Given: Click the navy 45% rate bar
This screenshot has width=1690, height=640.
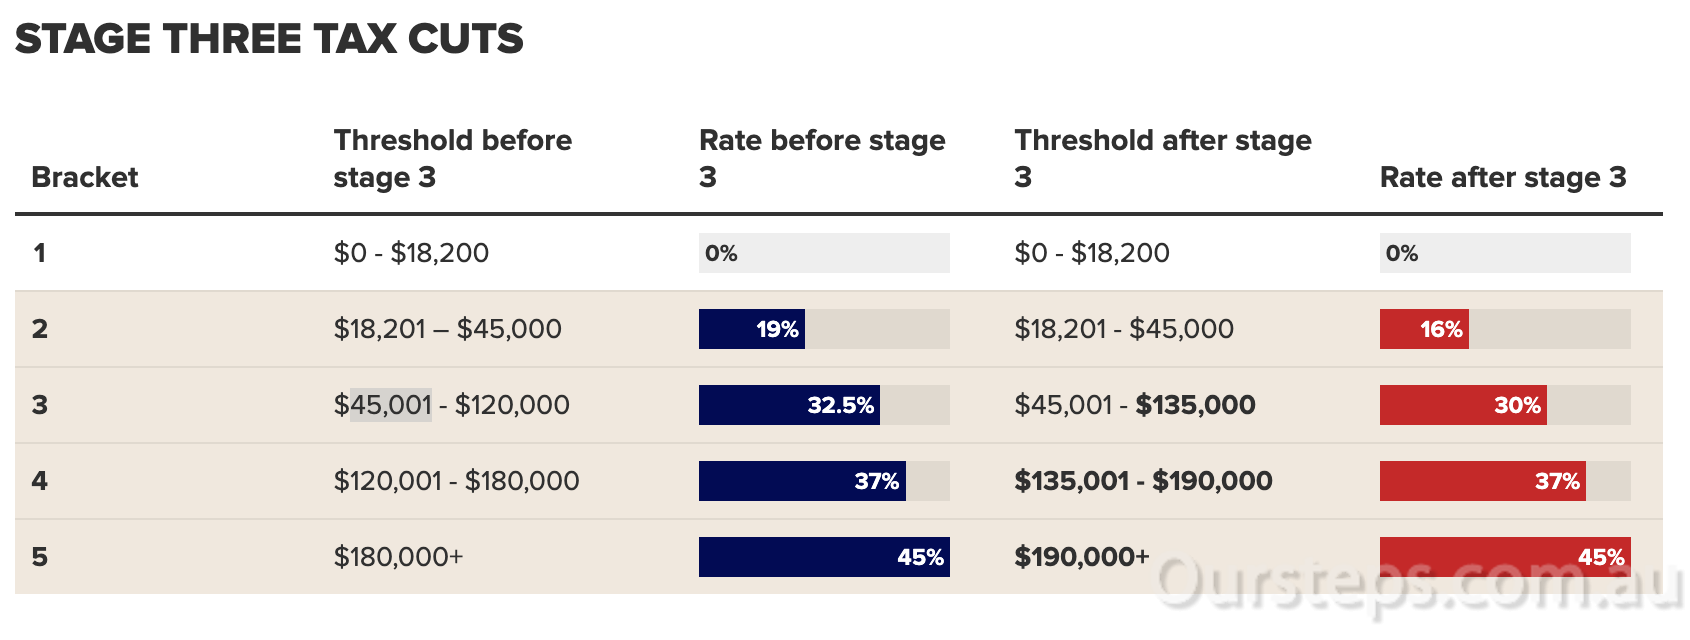Looking at the screenshot, I should click(824, 557).
